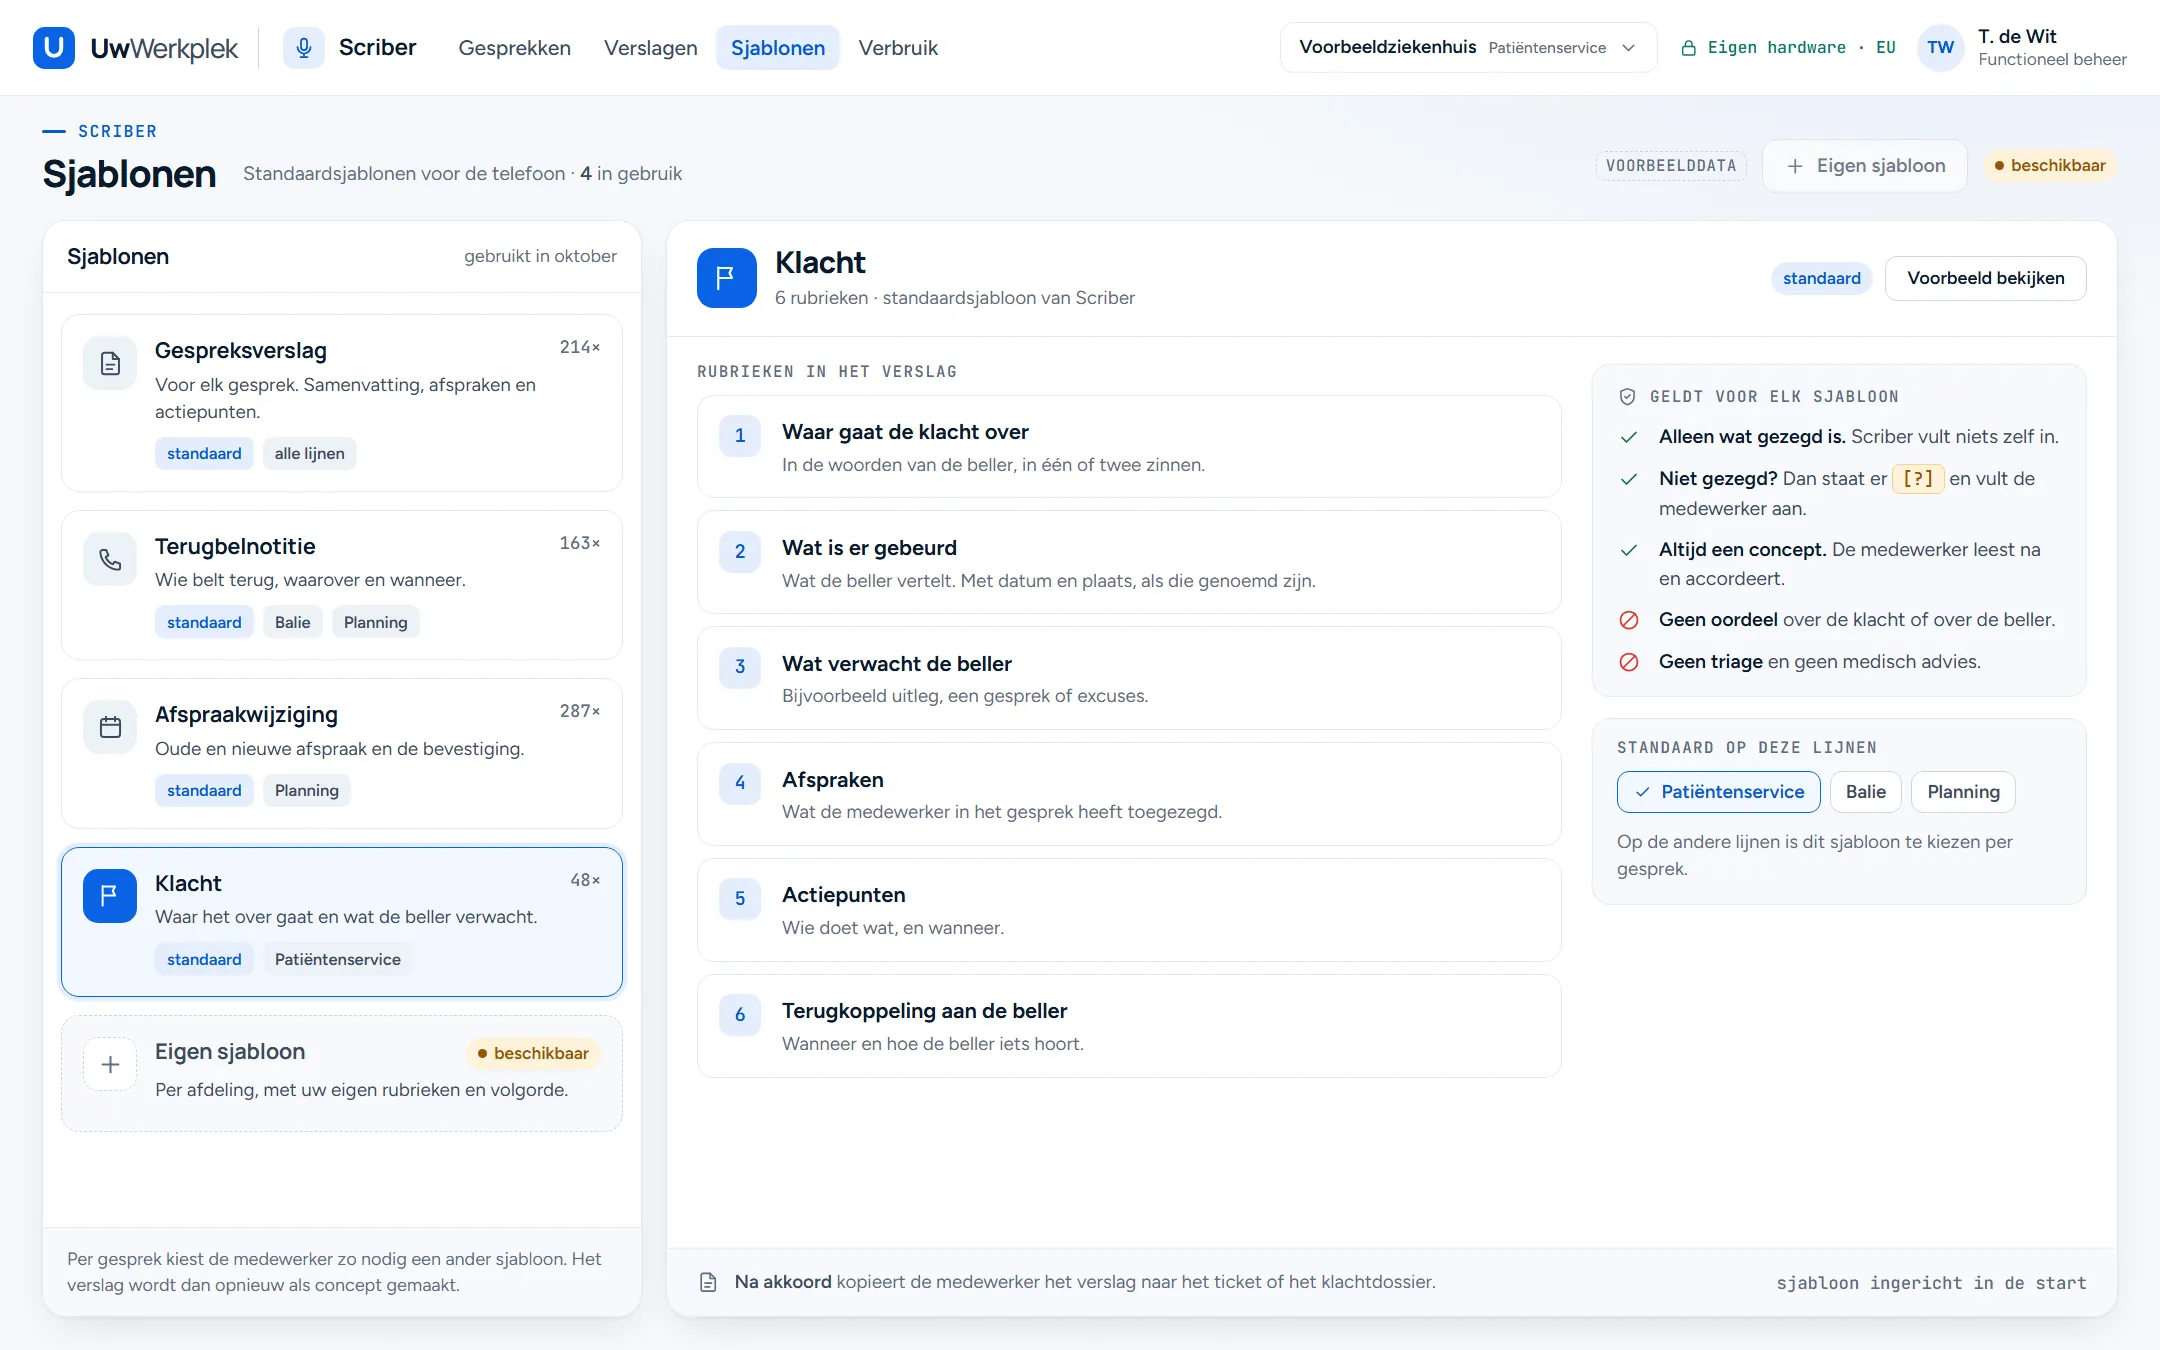
Task: Click the large Klacht flag header icon
Action: pos(726,278)
